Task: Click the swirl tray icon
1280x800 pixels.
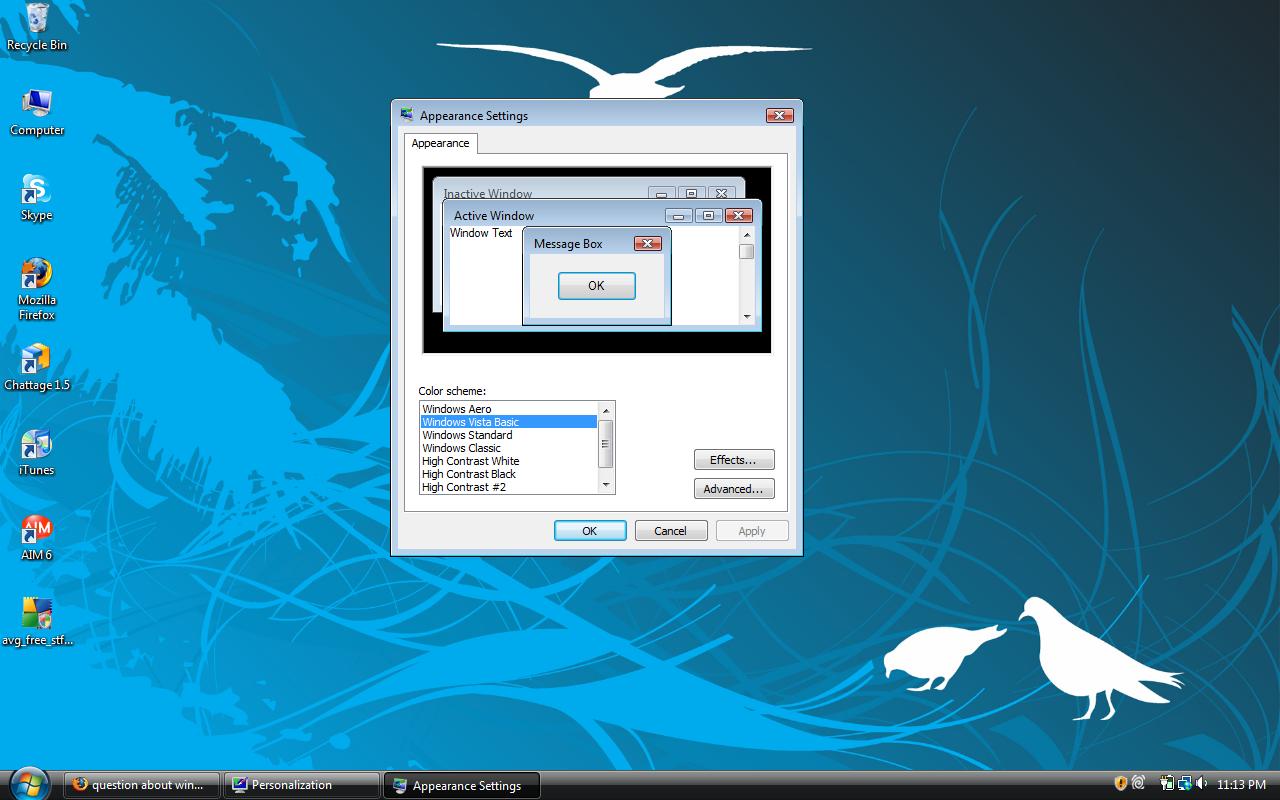Action: click(1139, 784)
